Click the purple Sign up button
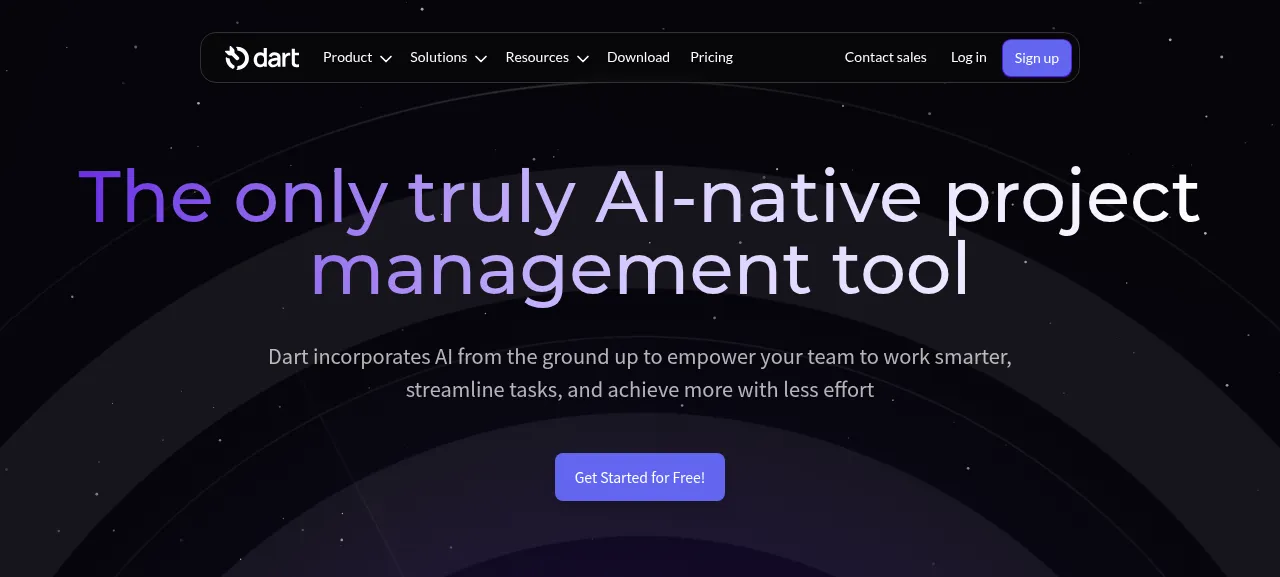The image size is (1280, 577). click(1037, 58)
